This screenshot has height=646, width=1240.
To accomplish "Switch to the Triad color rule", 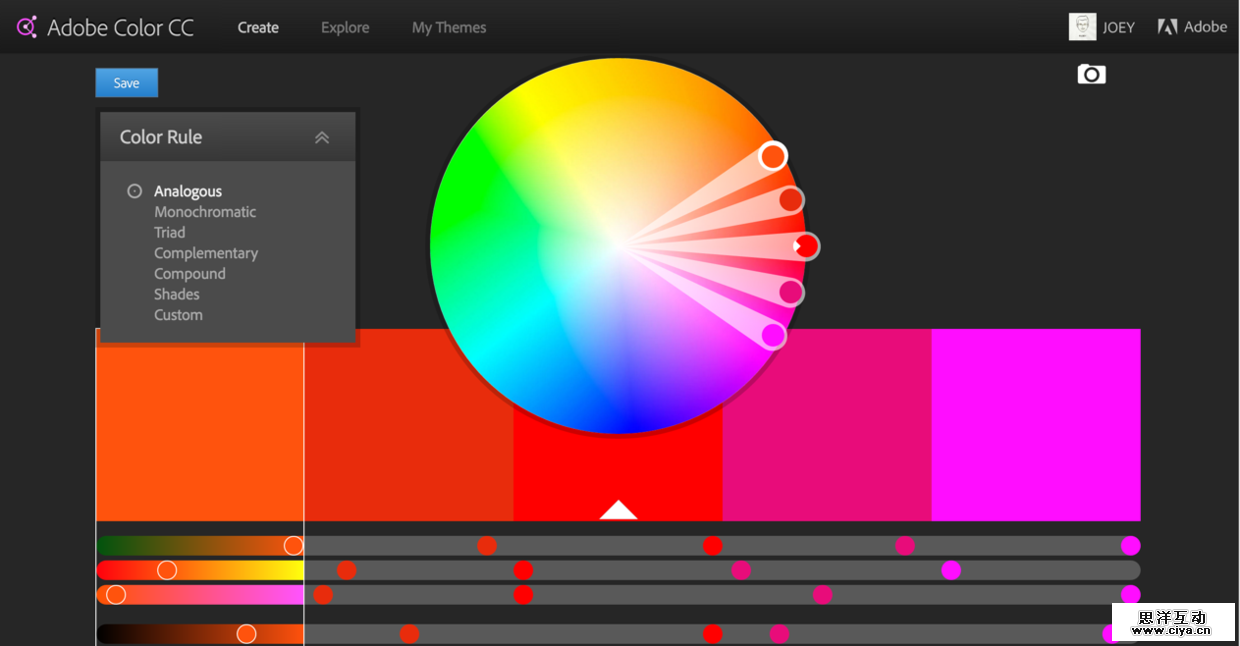I will click(x=170, y=232).
